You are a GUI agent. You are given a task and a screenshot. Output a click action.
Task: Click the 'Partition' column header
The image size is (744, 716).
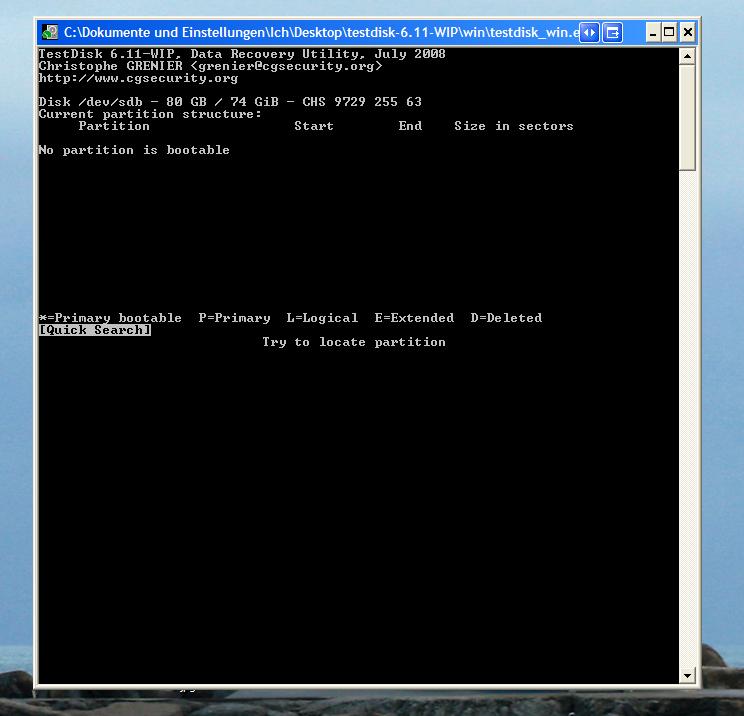click(x=114, y=126)
